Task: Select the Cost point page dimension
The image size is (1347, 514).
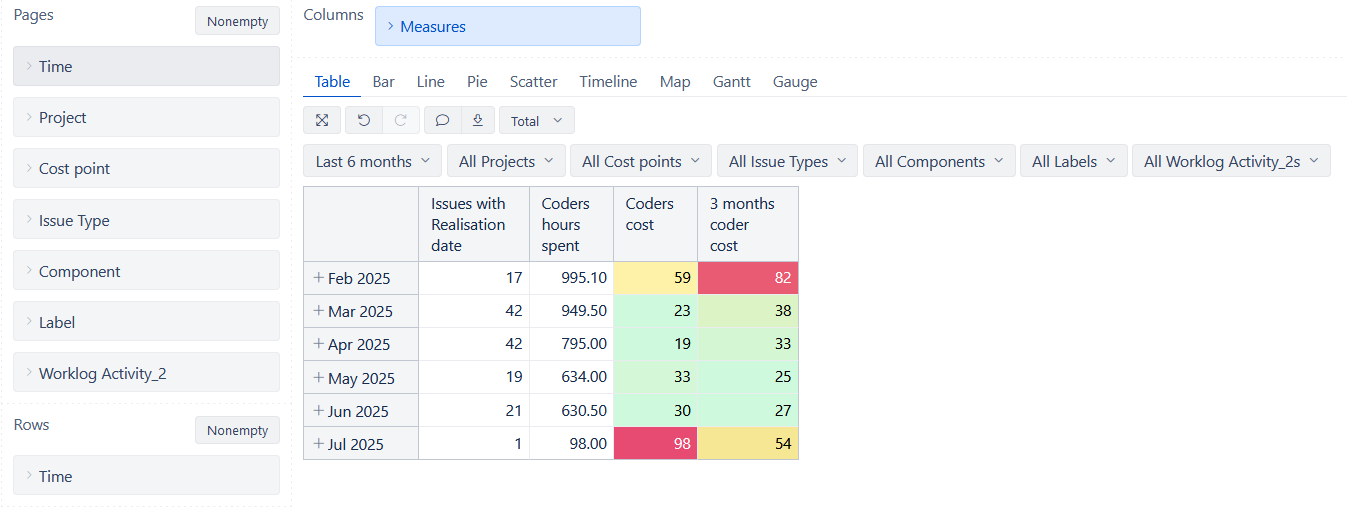Action: (x=146, y=168)
